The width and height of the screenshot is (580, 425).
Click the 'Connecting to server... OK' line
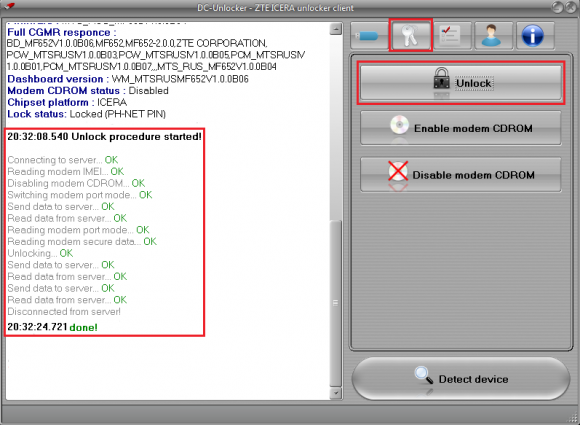tap(63, 160)
